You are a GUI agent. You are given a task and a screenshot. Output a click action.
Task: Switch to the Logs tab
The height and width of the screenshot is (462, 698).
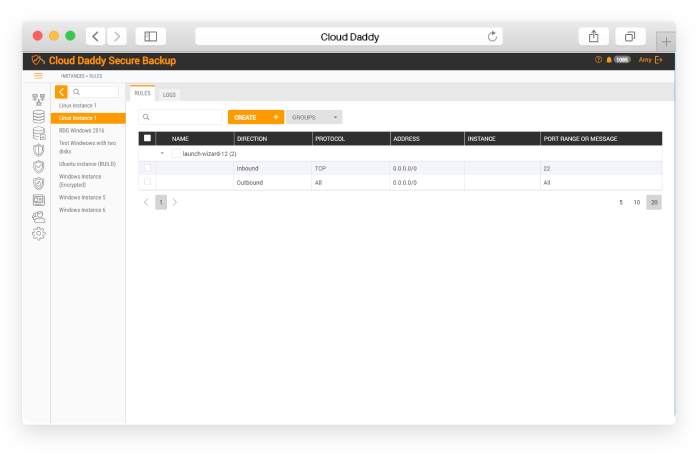pyautogui.click(x=170, y=95)
